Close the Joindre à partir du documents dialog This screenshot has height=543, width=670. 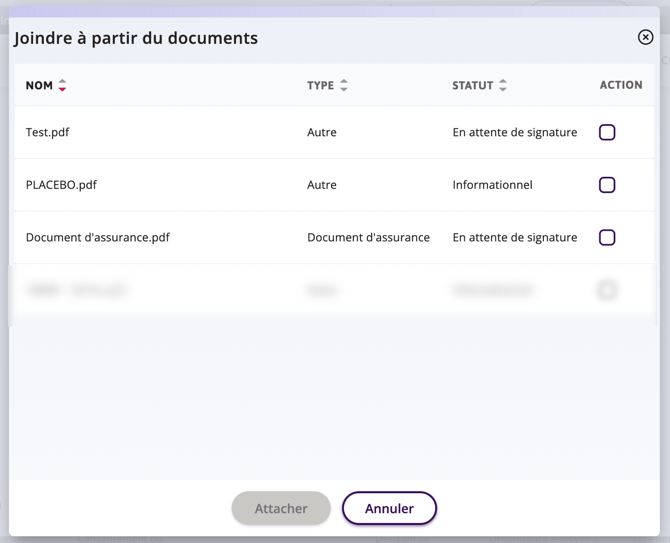click(x=645, y=37)
